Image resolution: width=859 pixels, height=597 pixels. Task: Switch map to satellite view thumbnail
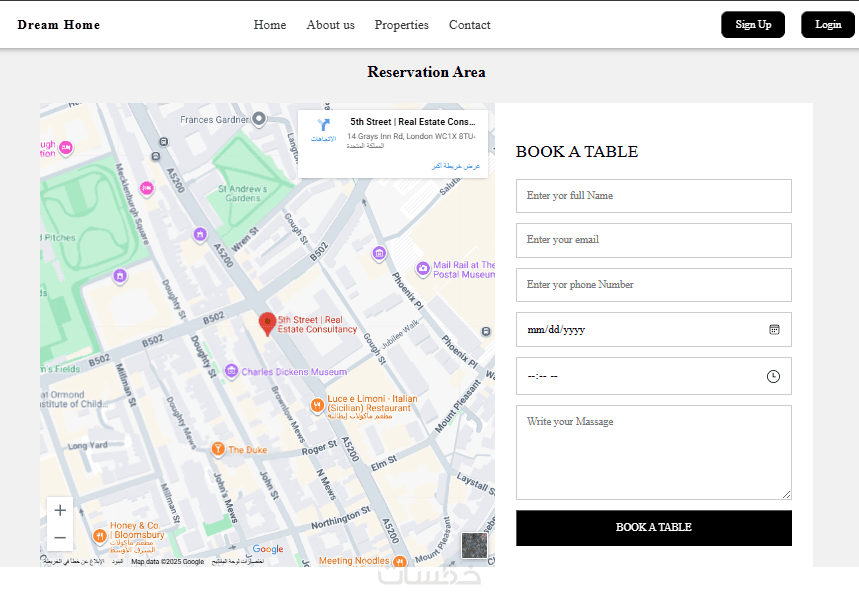coord(474,545)
